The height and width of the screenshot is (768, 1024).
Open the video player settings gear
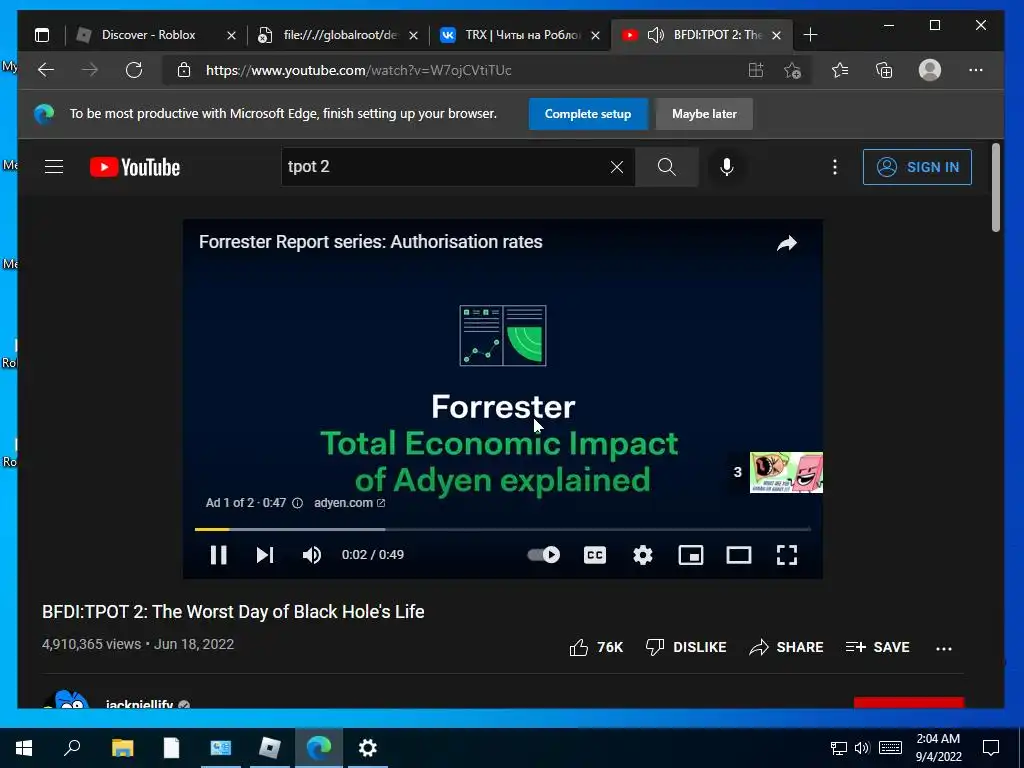coord(643,555)
